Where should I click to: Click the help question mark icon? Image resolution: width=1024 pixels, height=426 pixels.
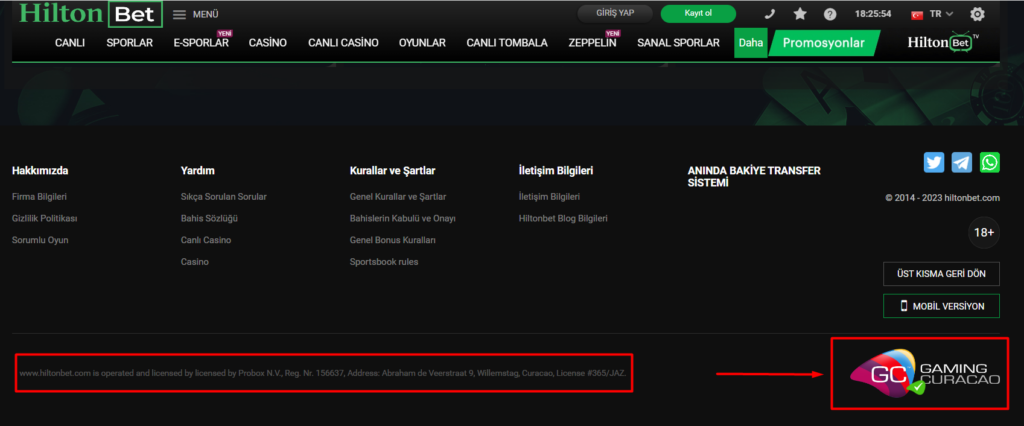pyautogui.click(x=829, y=14)
